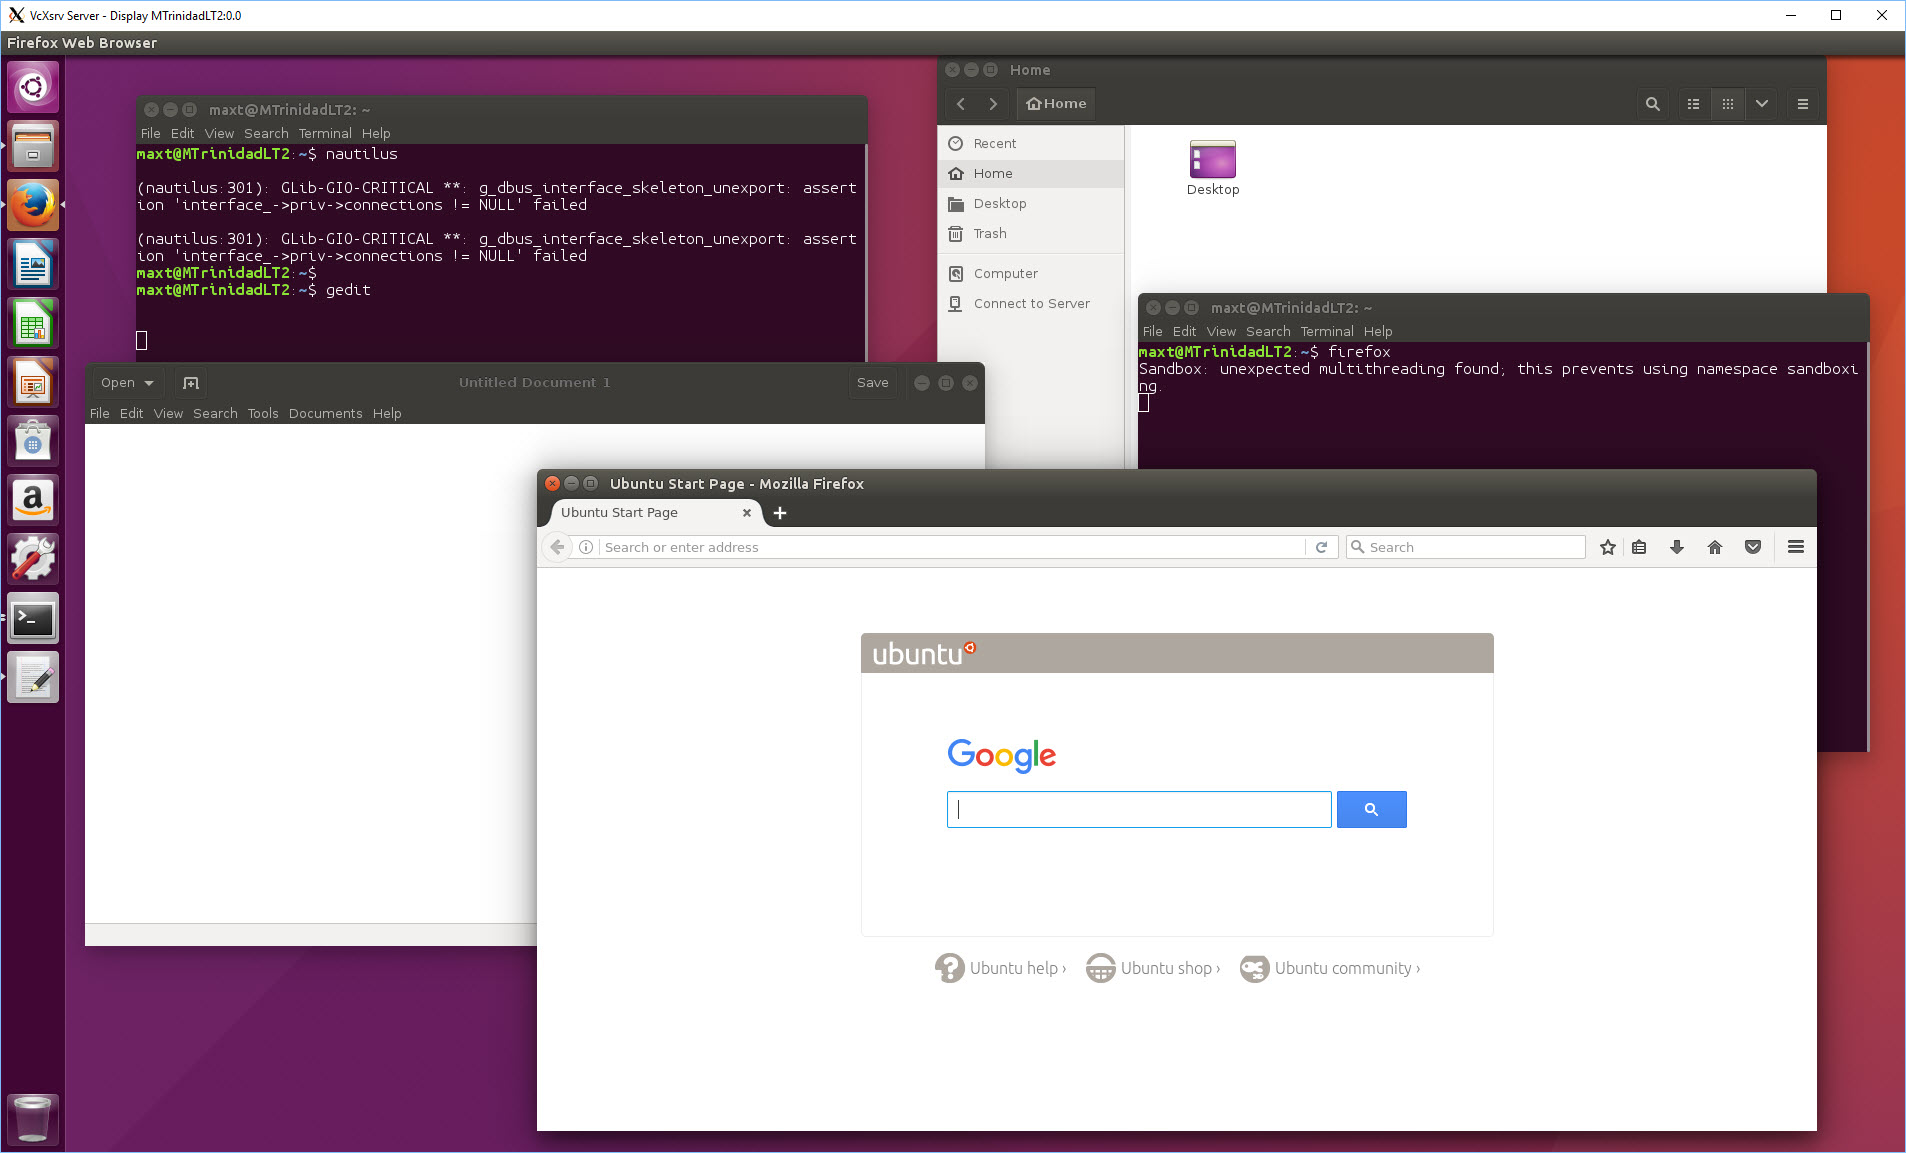Click the Google search input field
Screen dimensions: 1906x1153
click(x=1139, y=810)
